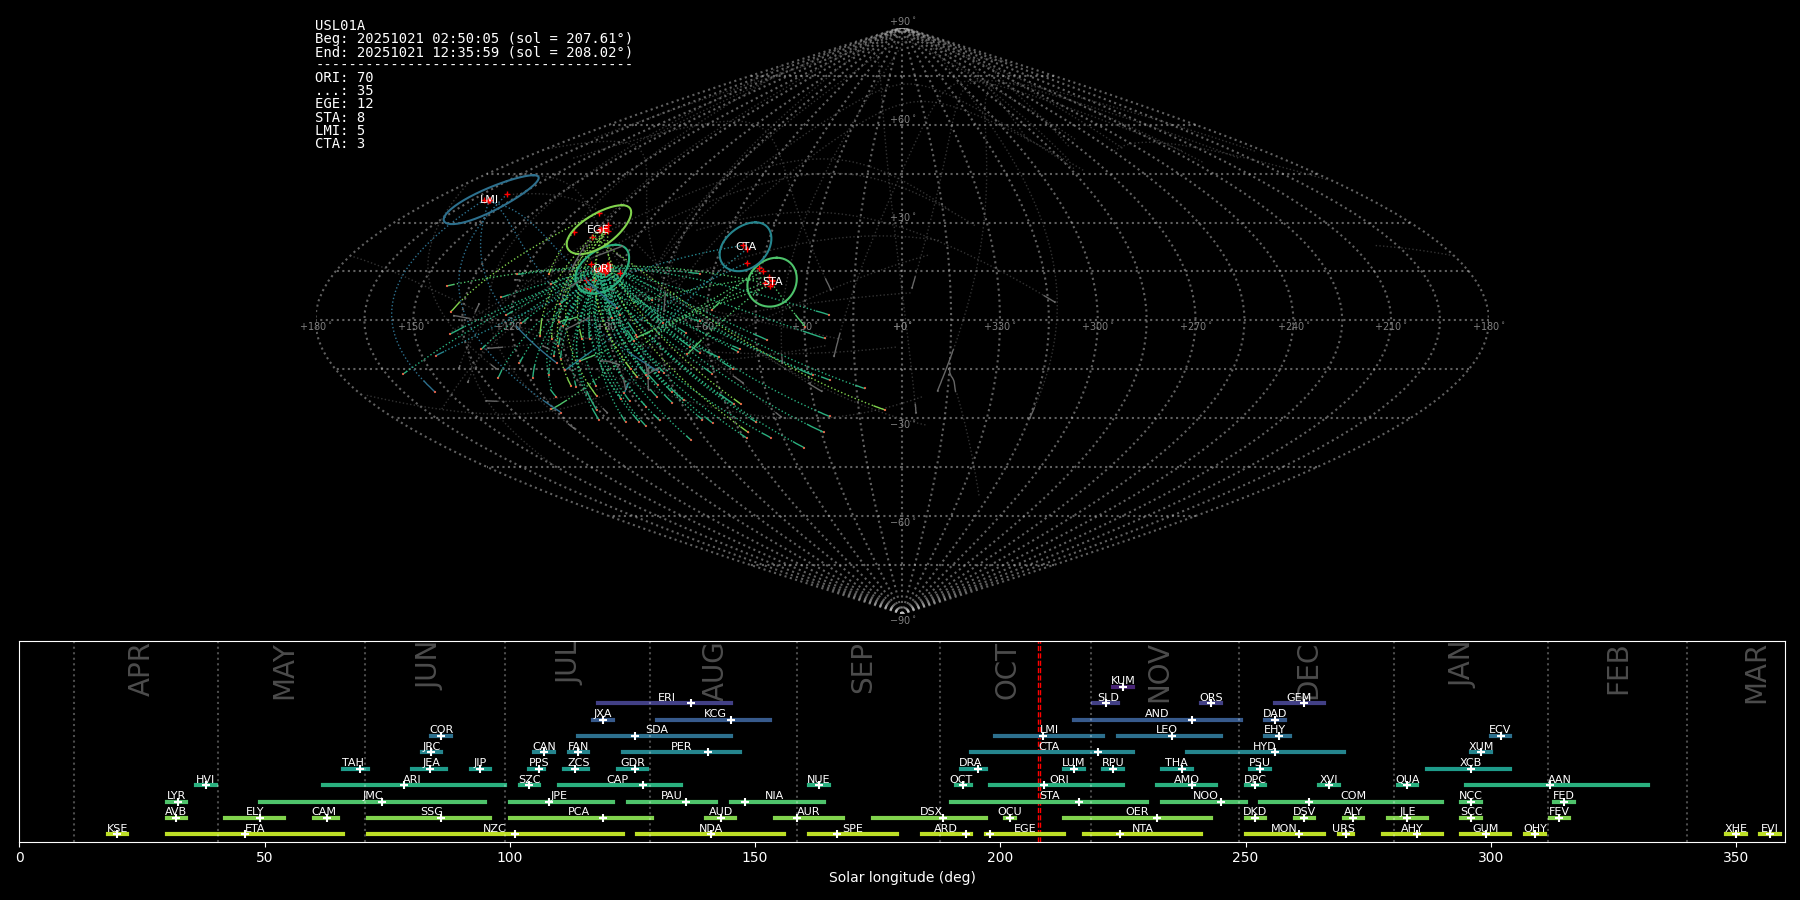Click the ETA shower bar in timeline
The image size is (1800, 900).
click(255, 834)
